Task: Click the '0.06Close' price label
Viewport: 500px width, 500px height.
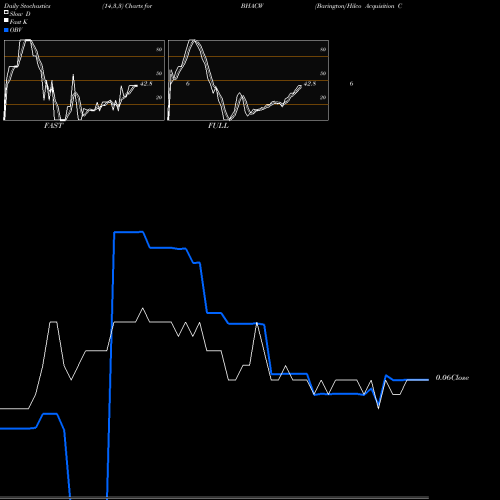Action: (x=452, y=378)
